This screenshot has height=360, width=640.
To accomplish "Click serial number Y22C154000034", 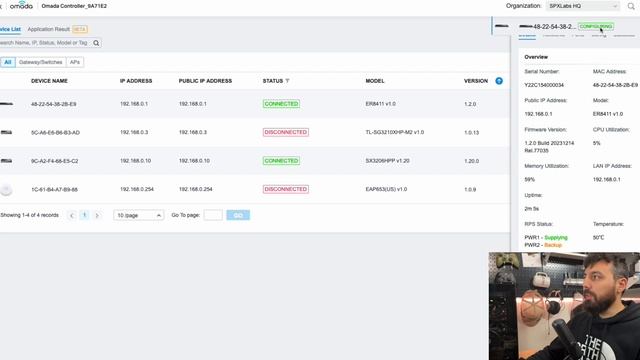I will click(544, 85).
